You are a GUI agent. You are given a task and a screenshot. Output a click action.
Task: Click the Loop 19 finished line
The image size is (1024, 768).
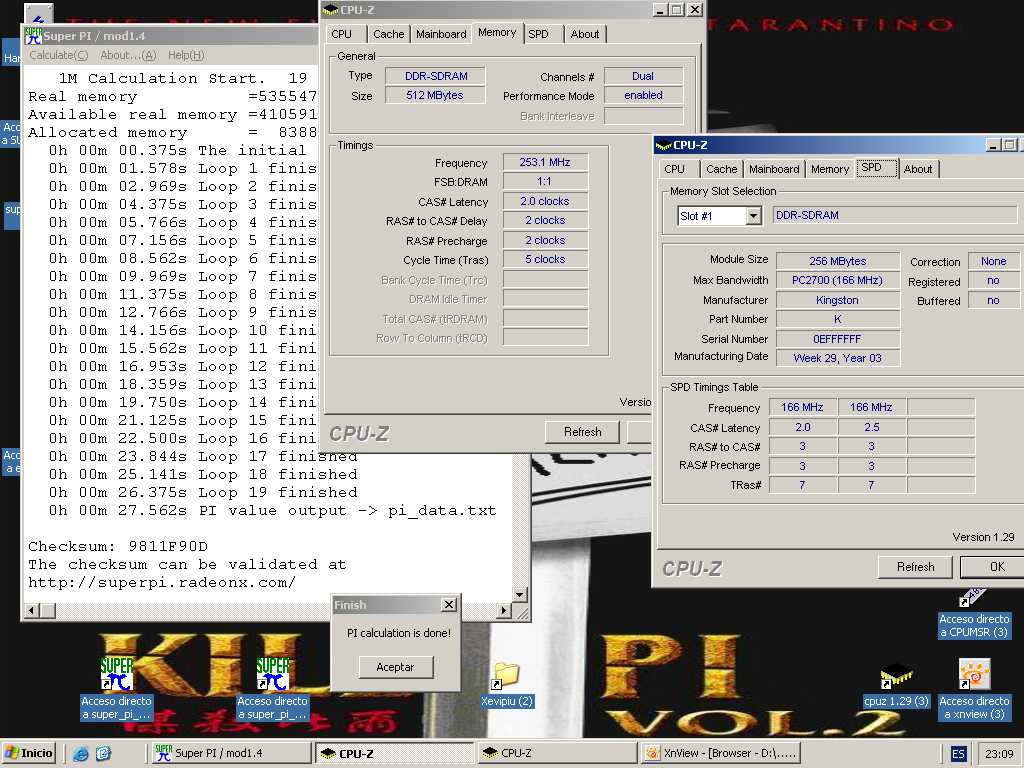pos(203,492)
